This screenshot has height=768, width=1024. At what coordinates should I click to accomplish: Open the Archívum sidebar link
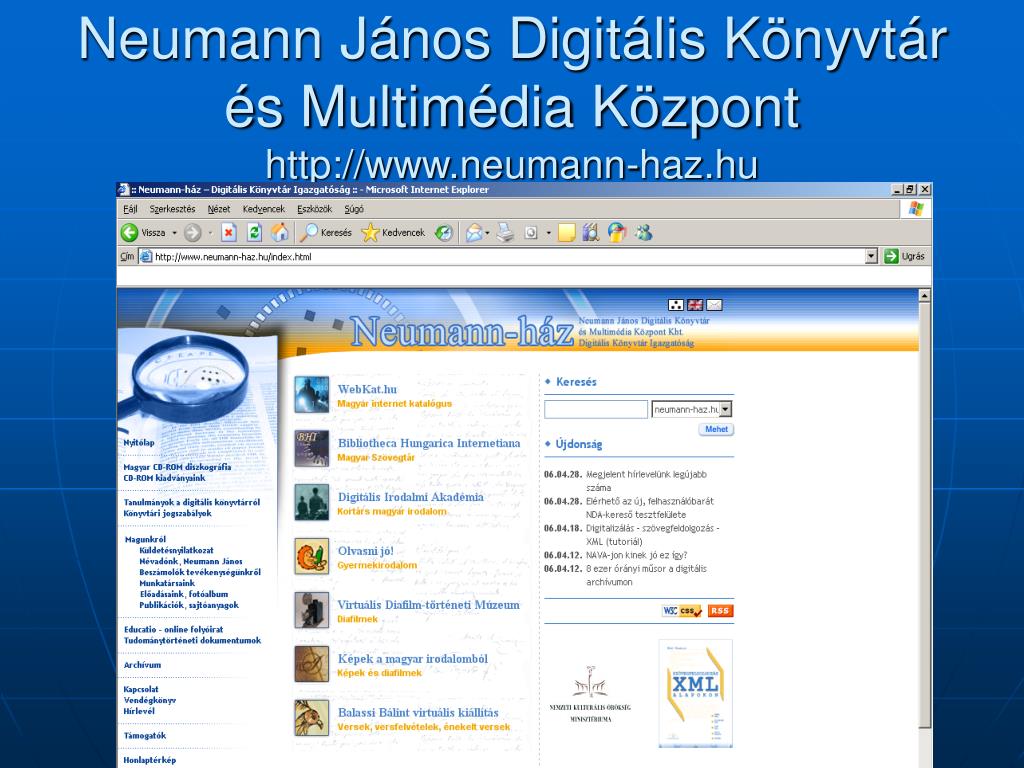pyautogui.click(x=142, y=665)
